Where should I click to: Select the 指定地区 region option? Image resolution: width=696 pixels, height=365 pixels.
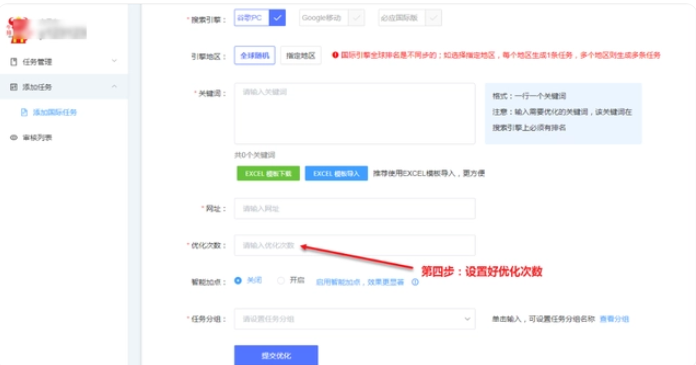tap(301, 56)
